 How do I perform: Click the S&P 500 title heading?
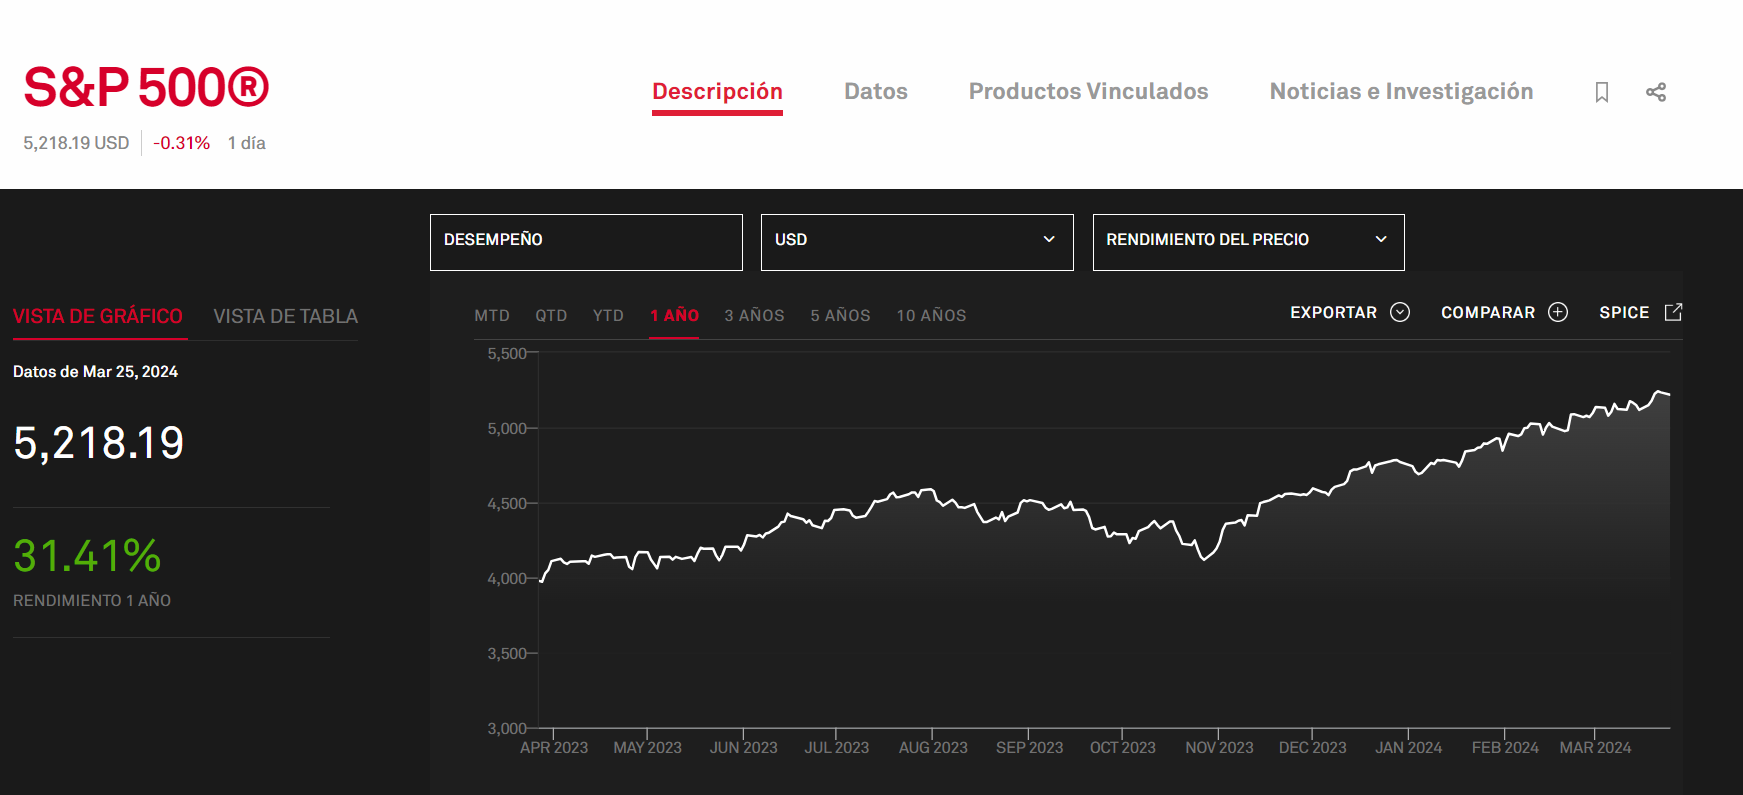click(x=146, y=88)
